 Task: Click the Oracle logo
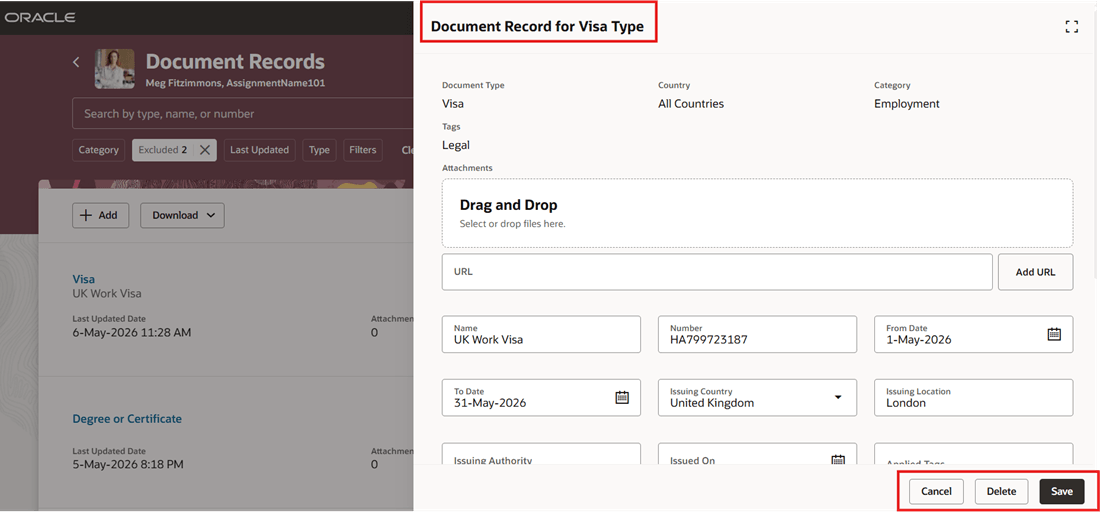pos(40,18)
